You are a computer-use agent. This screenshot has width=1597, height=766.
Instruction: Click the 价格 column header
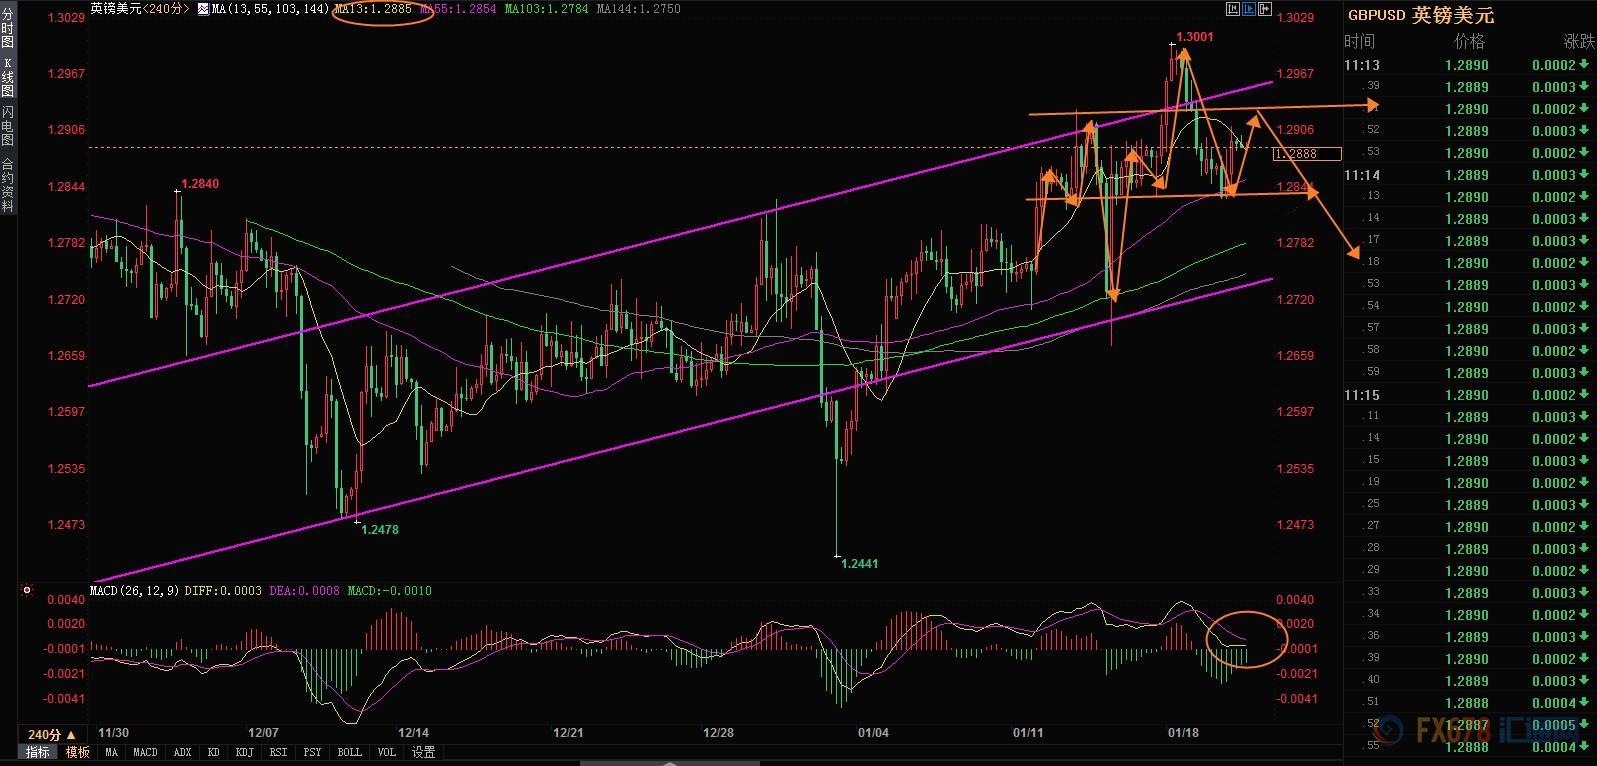(x=1470, y=41)
